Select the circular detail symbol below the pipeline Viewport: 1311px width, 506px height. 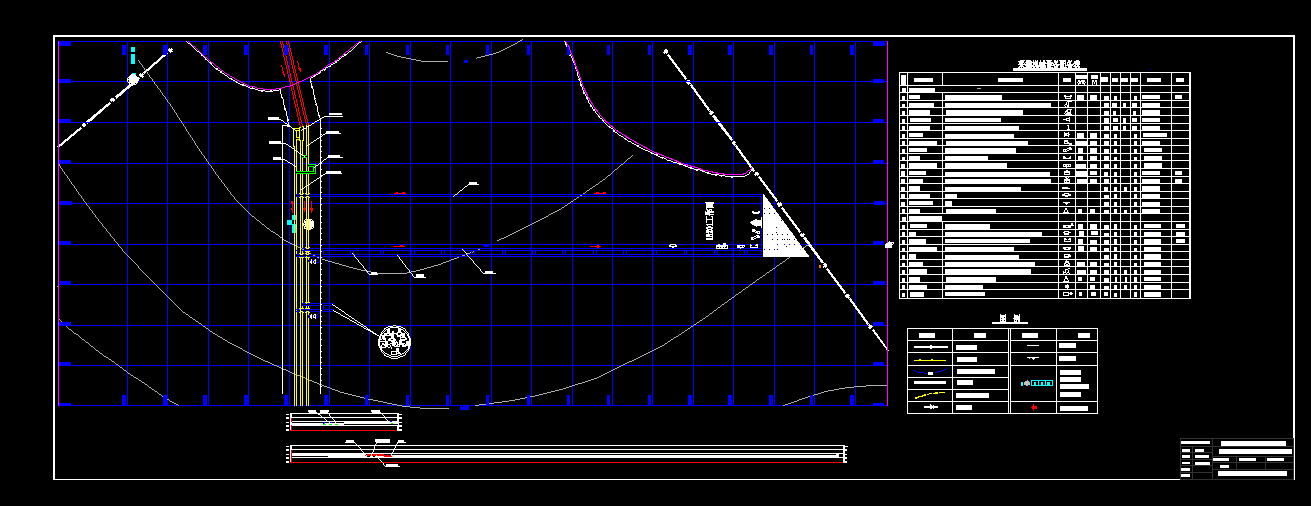394,342
